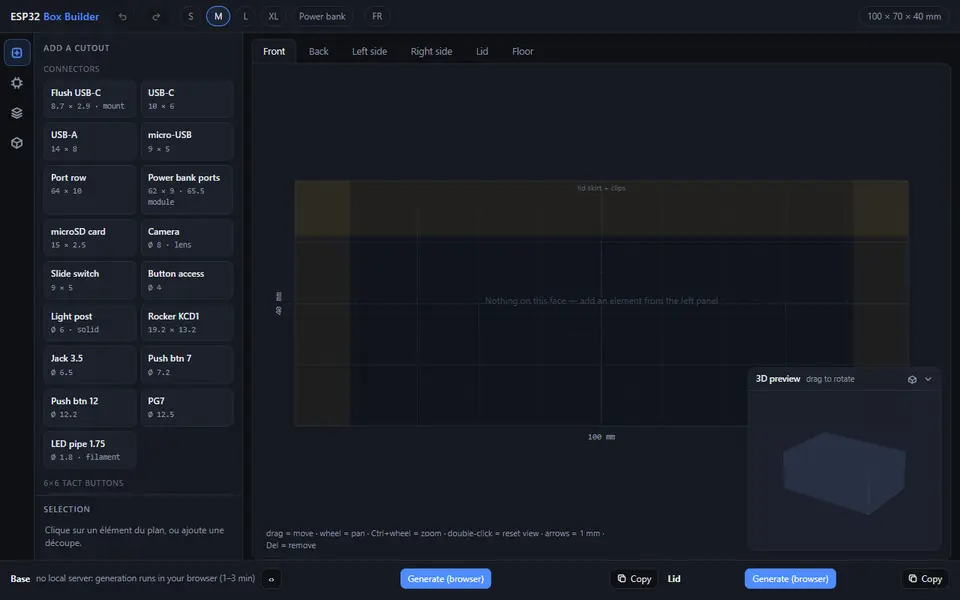Add a micro-USB cutout
The height and width of the screenshot is (600, 960).
point(187,141)
